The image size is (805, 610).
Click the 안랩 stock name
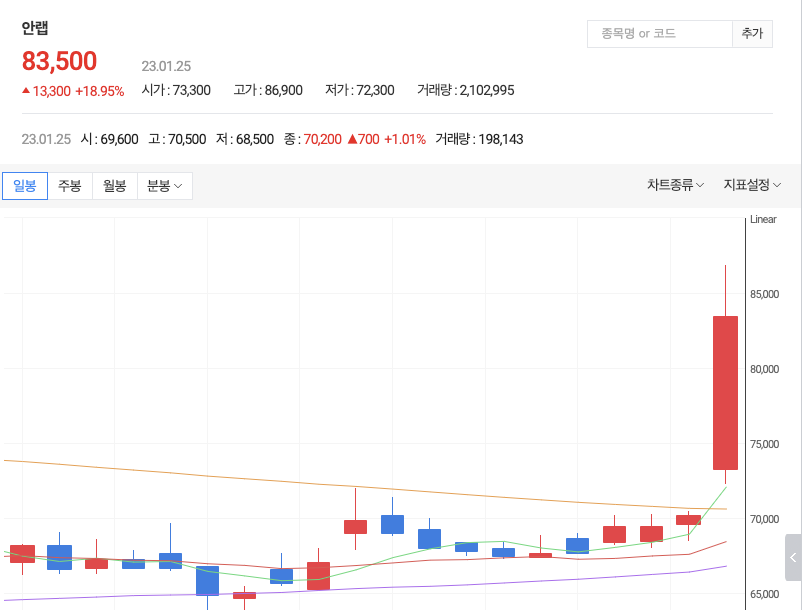35,28
